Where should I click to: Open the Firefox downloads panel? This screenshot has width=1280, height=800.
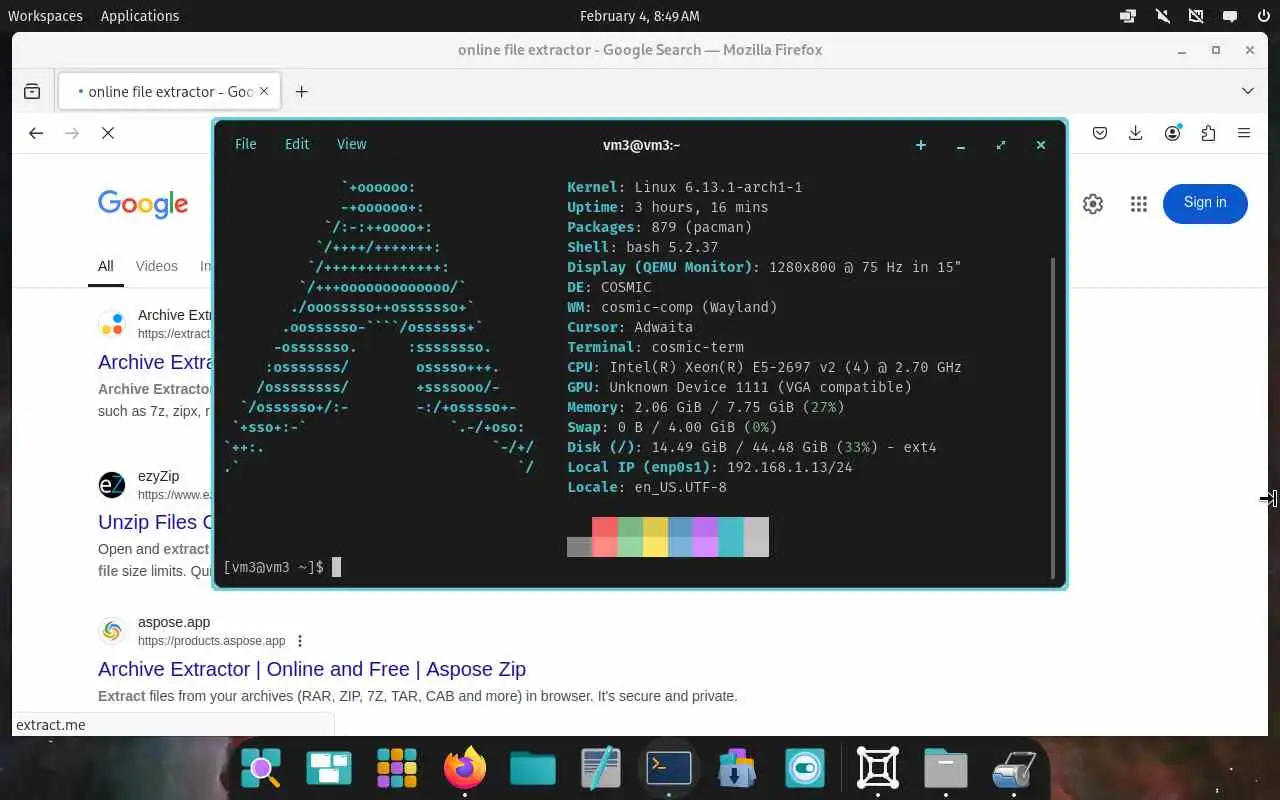(x=1136, y=133)
